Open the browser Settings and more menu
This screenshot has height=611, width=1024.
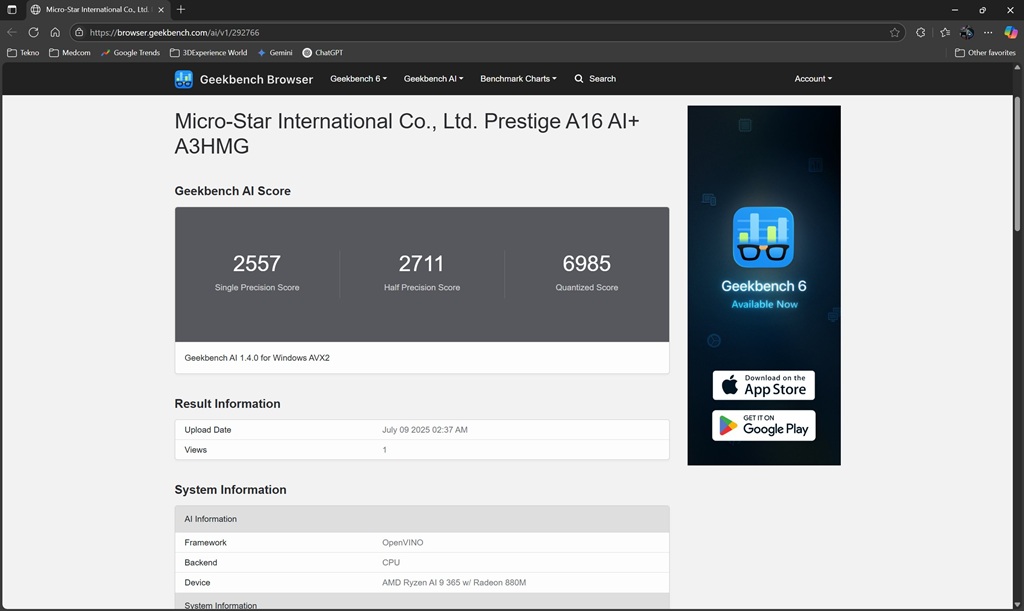(x=988, y=32)
